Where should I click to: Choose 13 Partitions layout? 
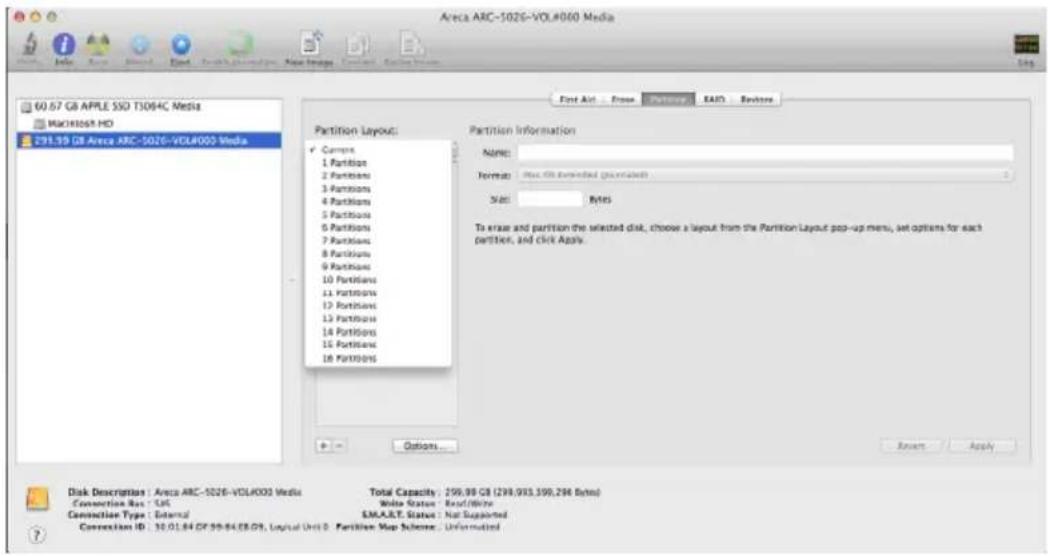coord(378,319)
